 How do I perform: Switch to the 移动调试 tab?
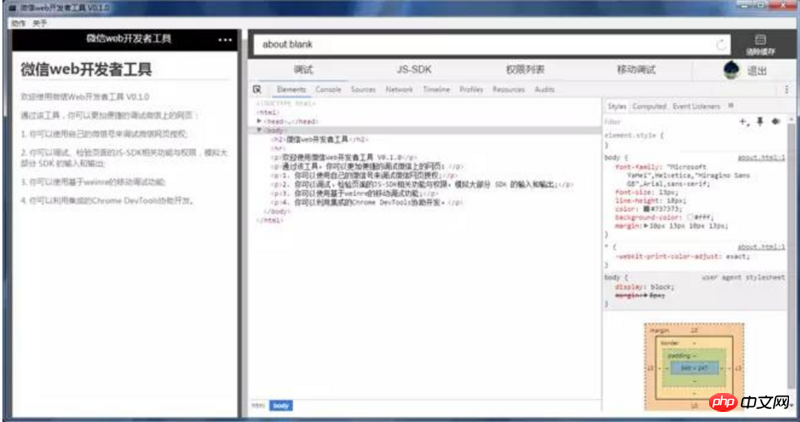tap(636, 70)
